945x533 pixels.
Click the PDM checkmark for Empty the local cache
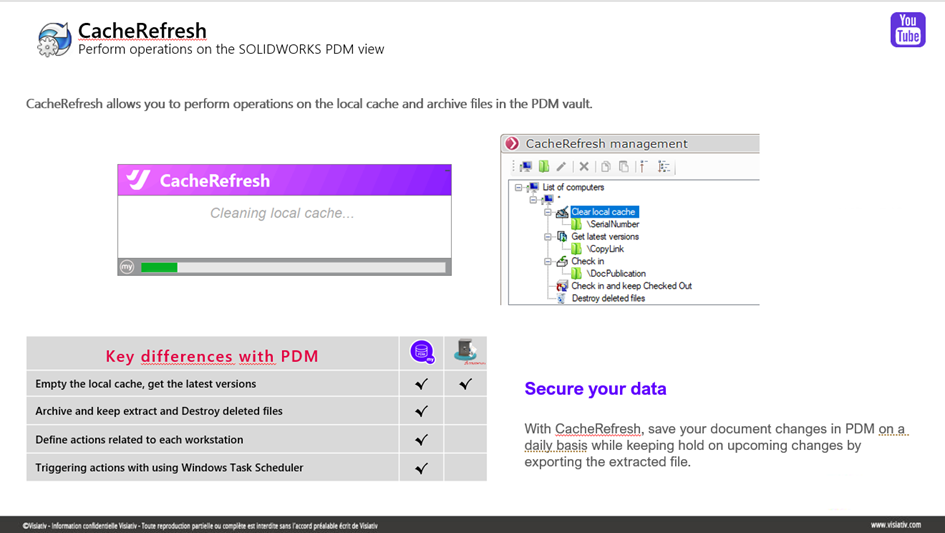point(465,383)
